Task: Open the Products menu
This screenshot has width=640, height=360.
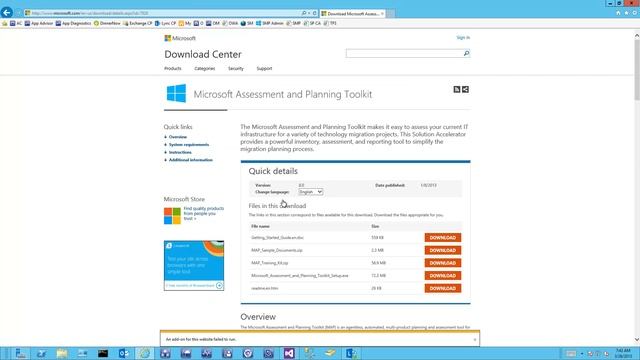Action: point(173,69)
